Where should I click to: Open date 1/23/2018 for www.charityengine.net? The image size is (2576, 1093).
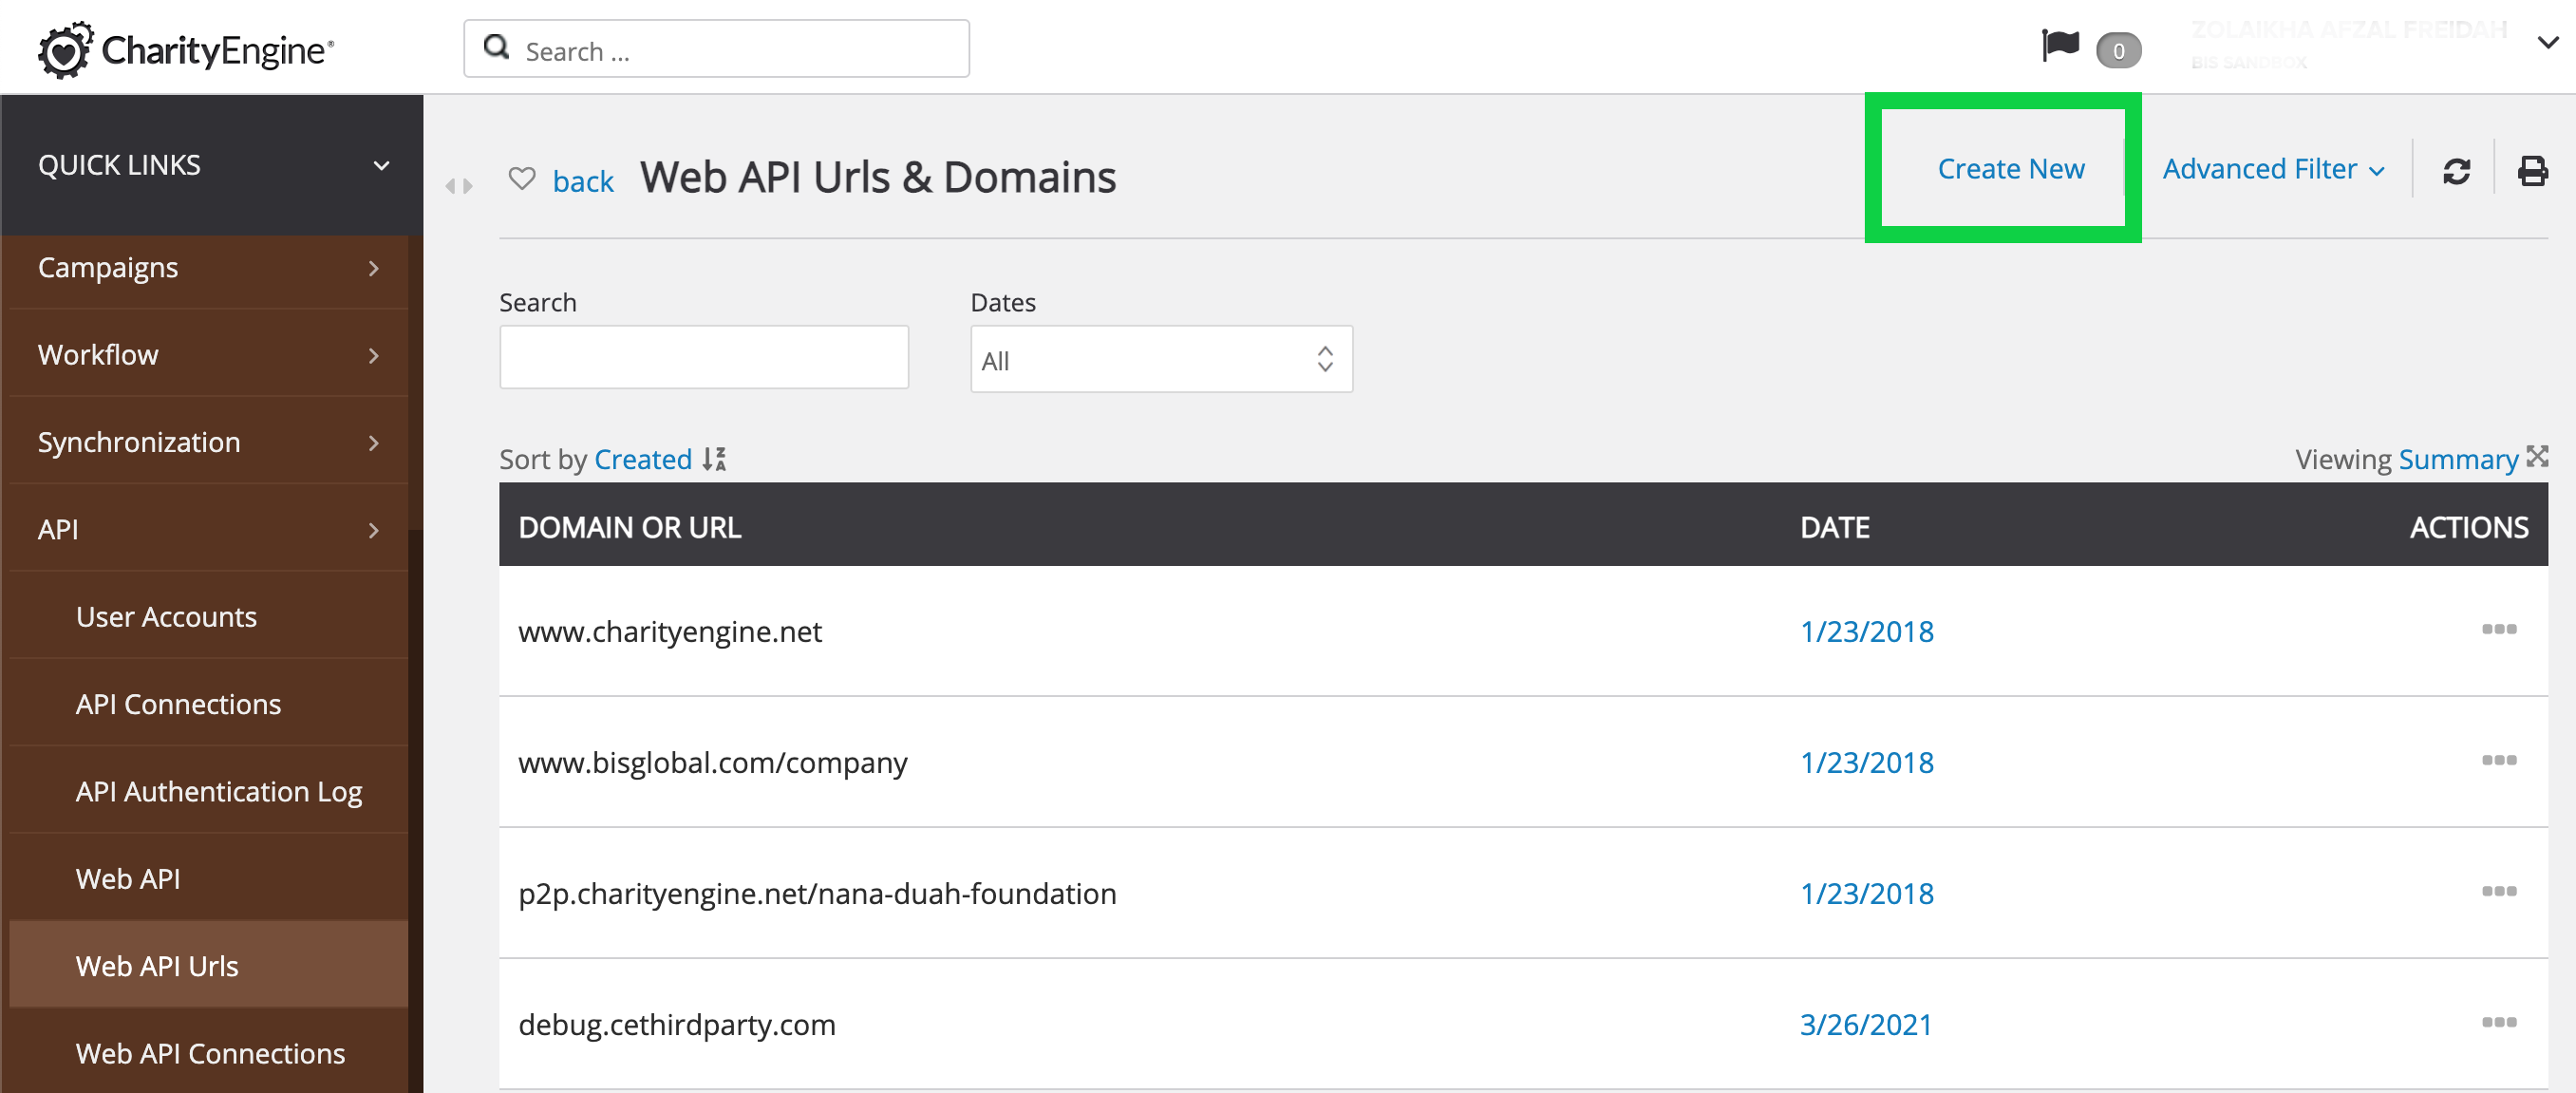[1867, 631]
